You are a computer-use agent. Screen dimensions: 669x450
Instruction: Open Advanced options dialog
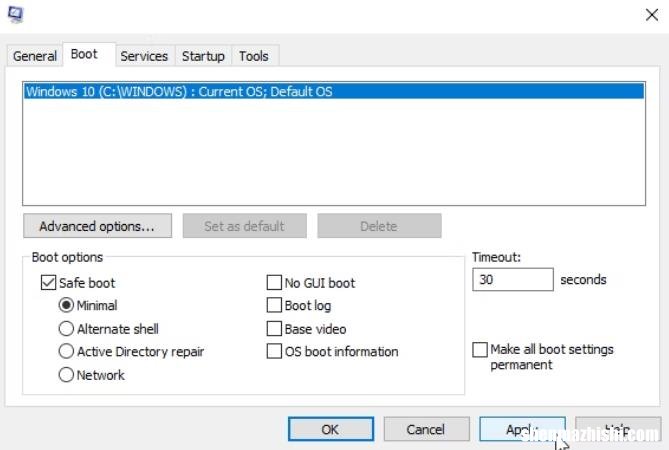[x=97, y=226]
